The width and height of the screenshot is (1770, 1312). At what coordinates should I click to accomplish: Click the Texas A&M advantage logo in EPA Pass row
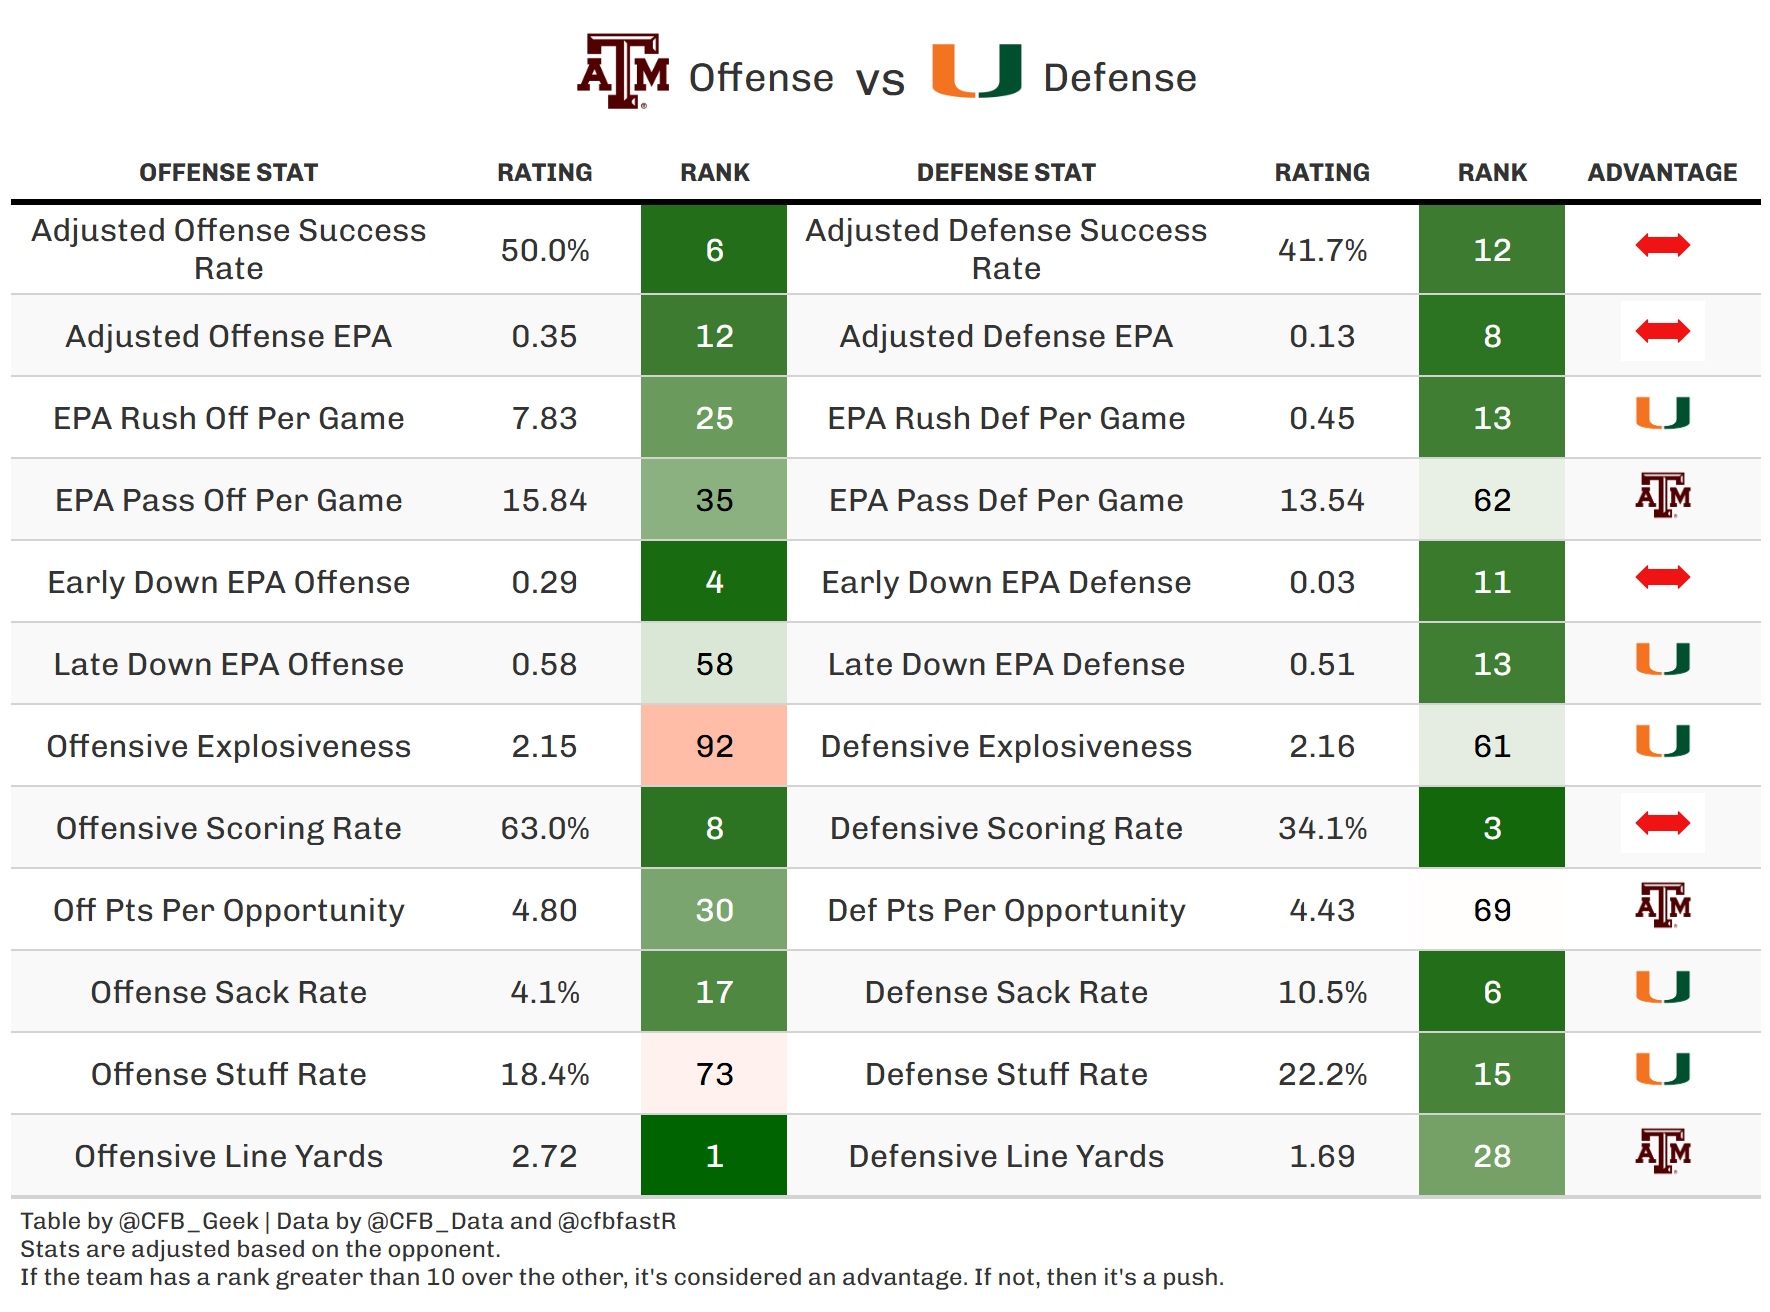[1662, 495]
